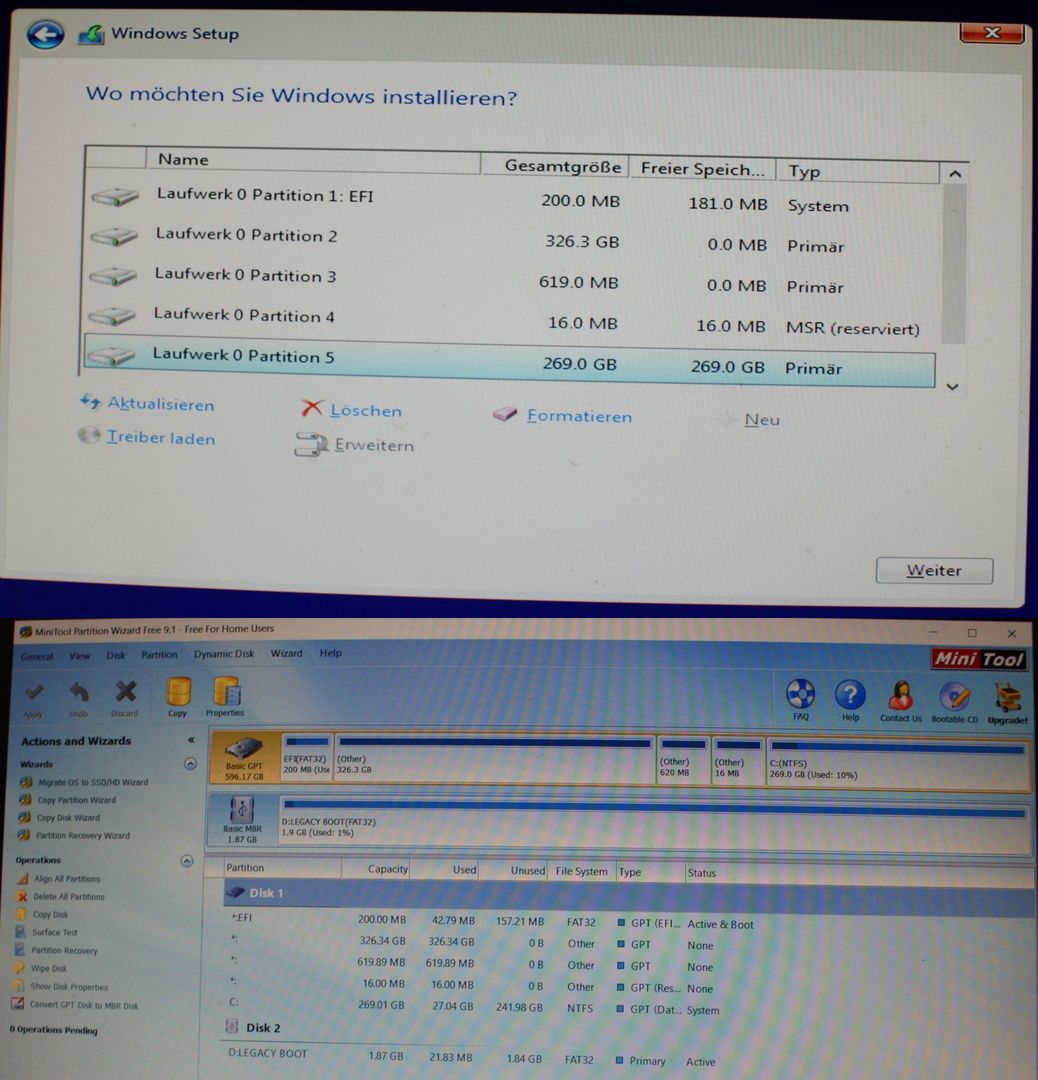Click Align All Partitions operation
1038x1080 pixels.
point(59,879)
